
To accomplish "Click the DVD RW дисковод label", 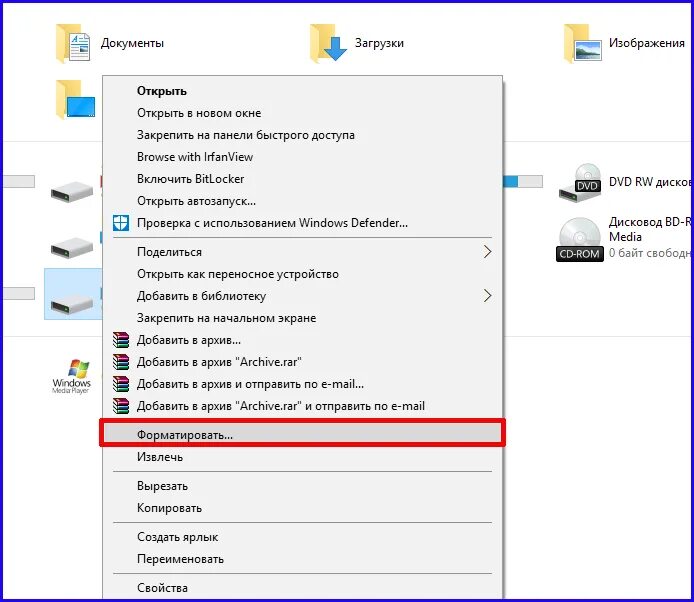I will pyautogui.click(x=651, y=182).
